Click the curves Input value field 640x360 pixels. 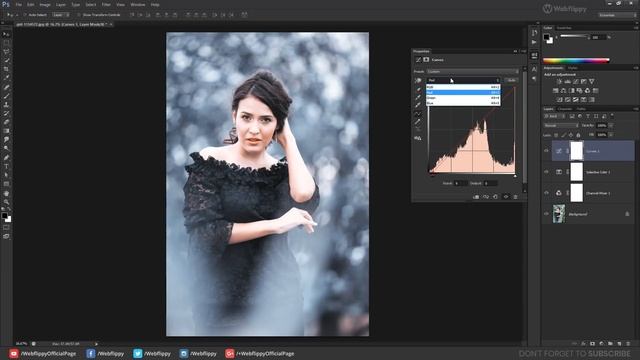461,183
